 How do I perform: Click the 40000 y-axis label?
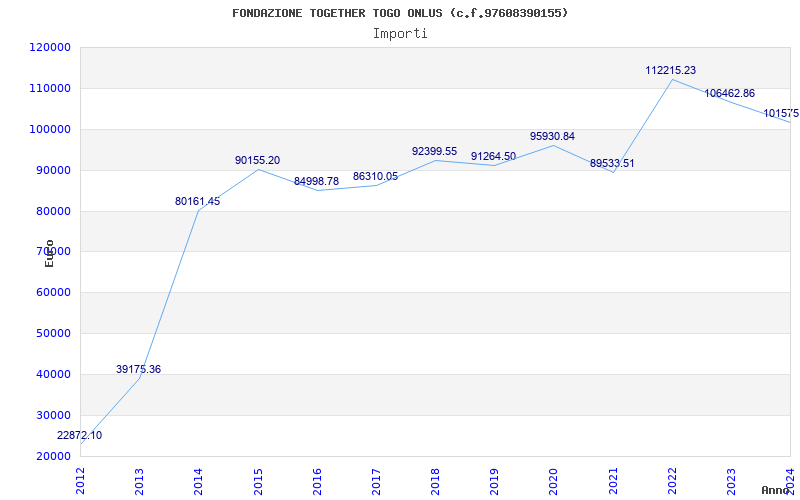(x=53, y=374)
